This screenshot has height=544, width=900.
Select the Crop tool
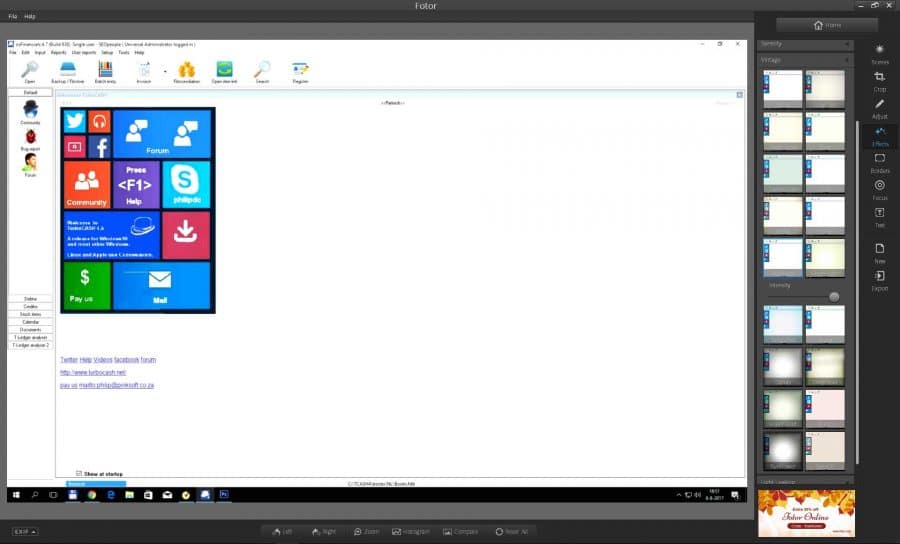point(879,81)
